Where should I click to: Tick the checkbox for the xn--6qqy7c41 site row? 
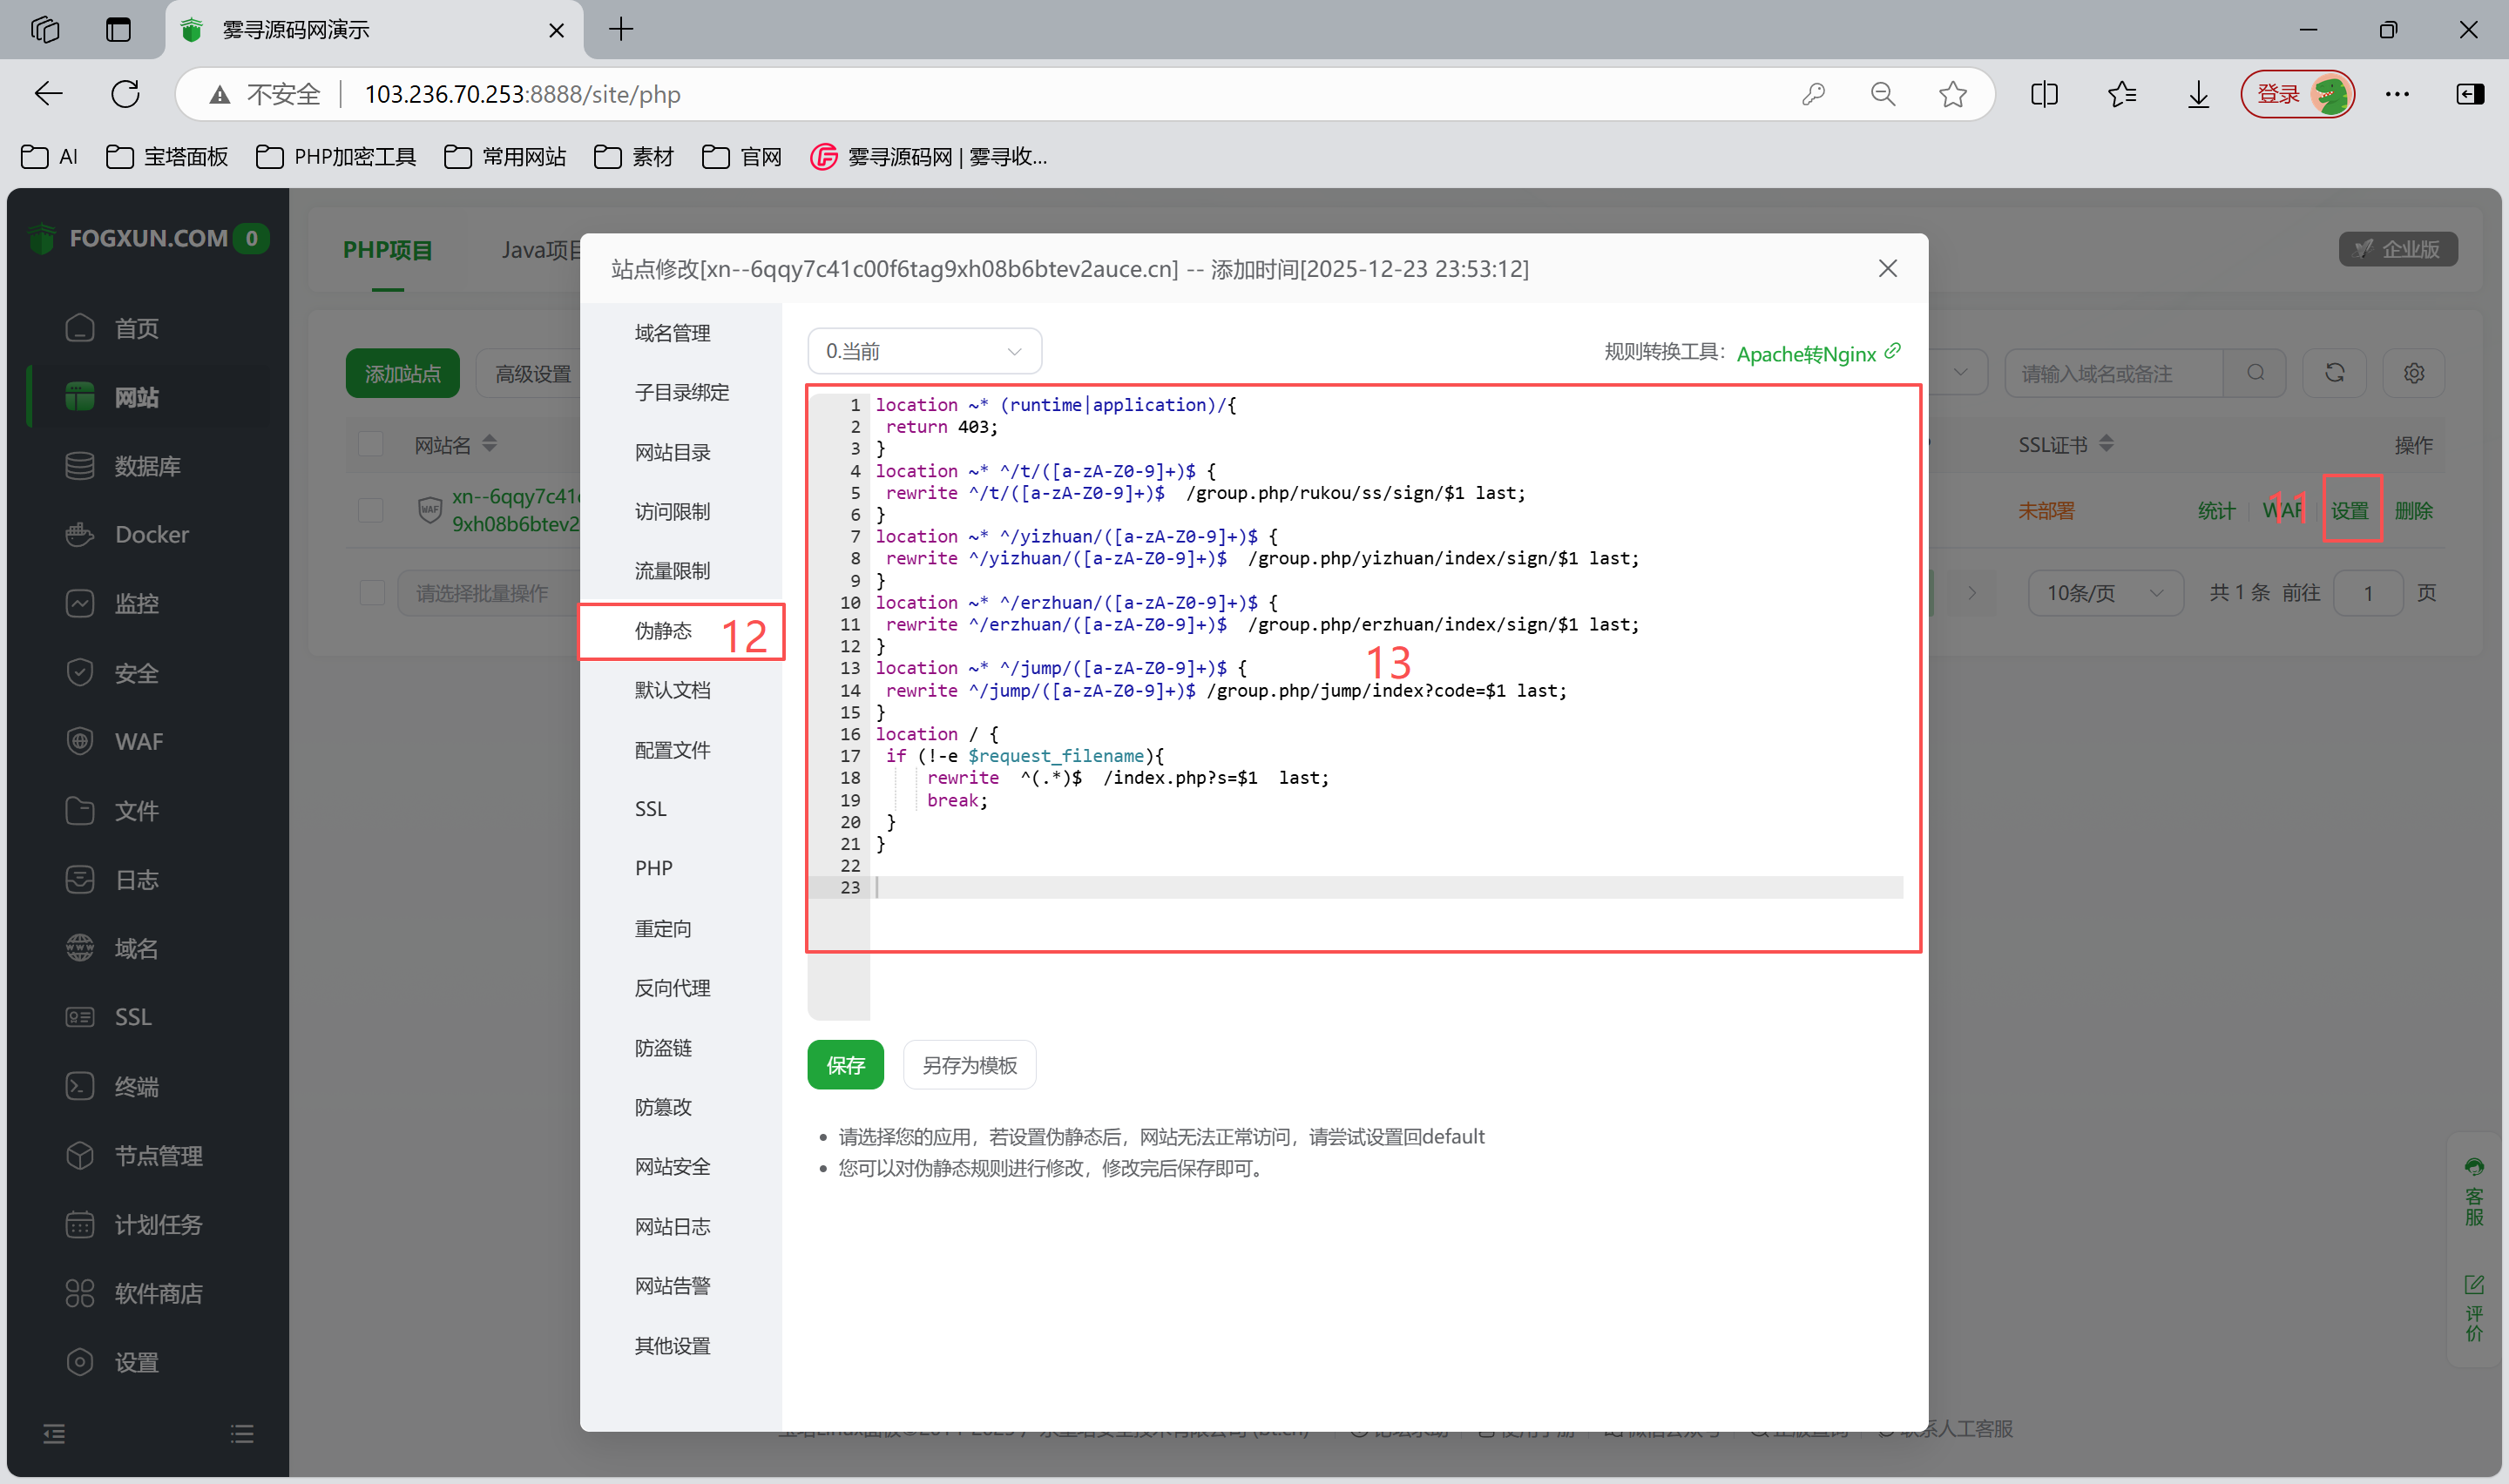[x=371, y=510]
